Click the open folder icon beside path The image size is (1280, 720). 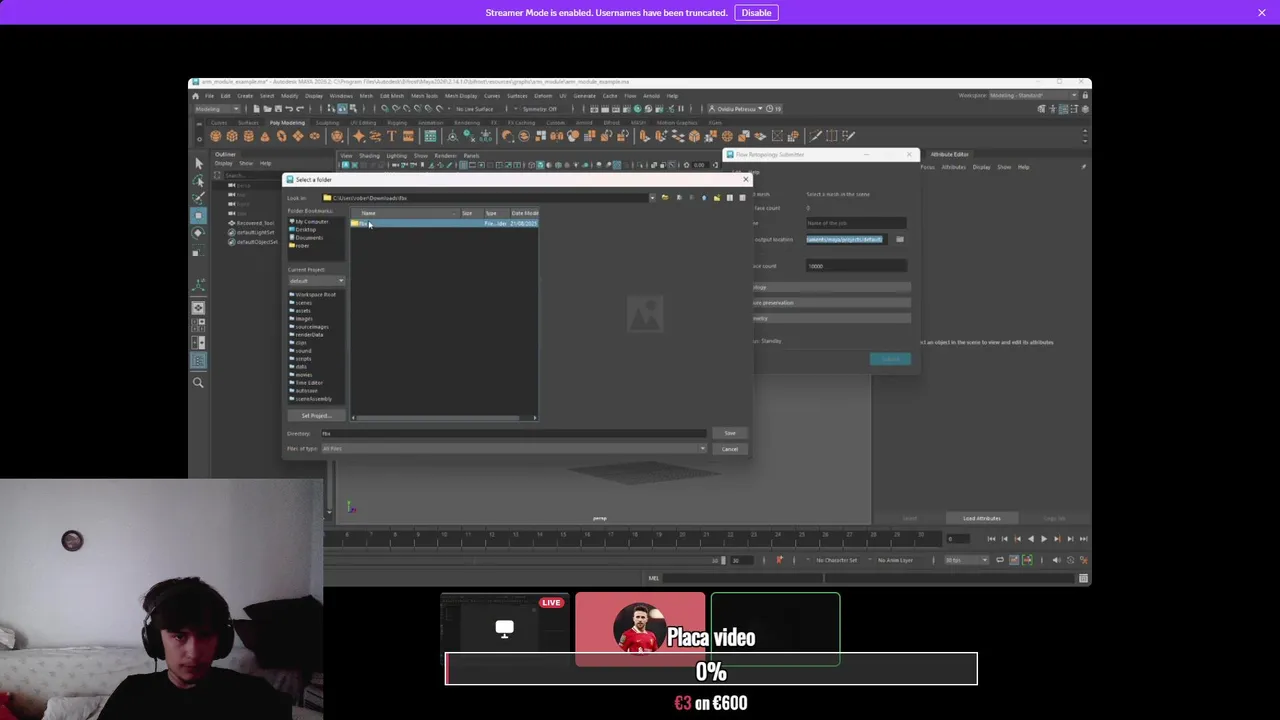coord(665,198)
